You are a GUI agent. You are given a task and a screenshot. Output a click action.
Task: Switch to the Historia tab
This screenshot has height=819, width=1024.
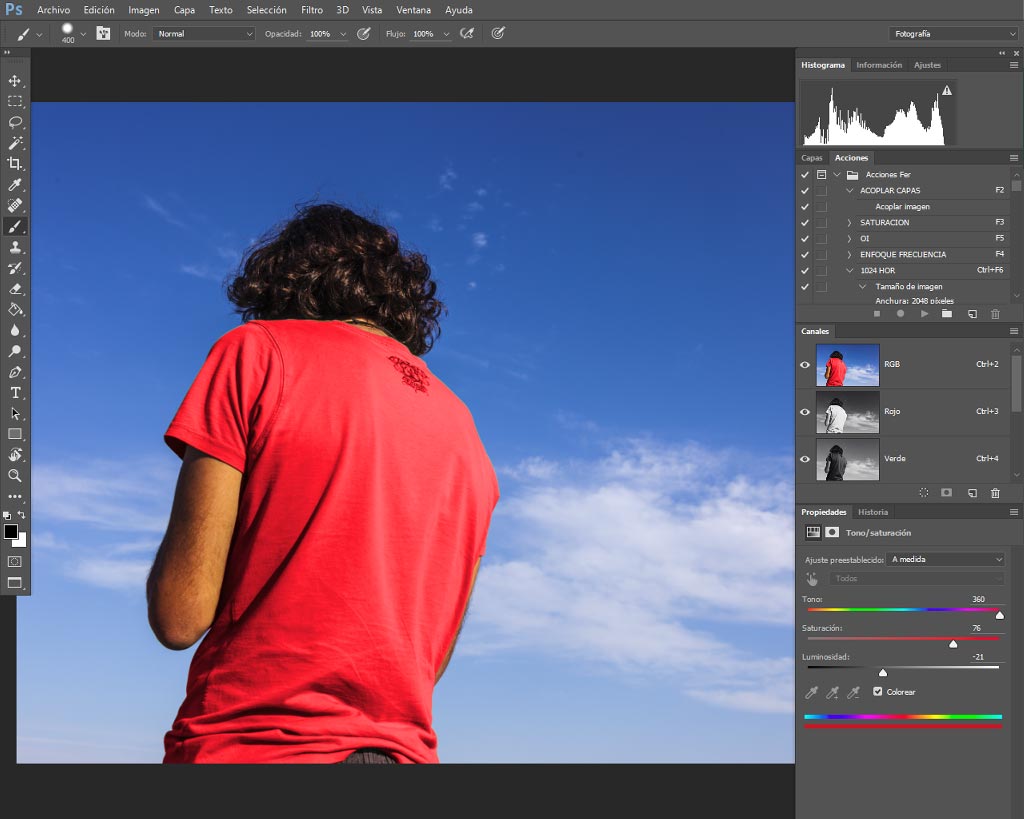click(x=872, y=512)
